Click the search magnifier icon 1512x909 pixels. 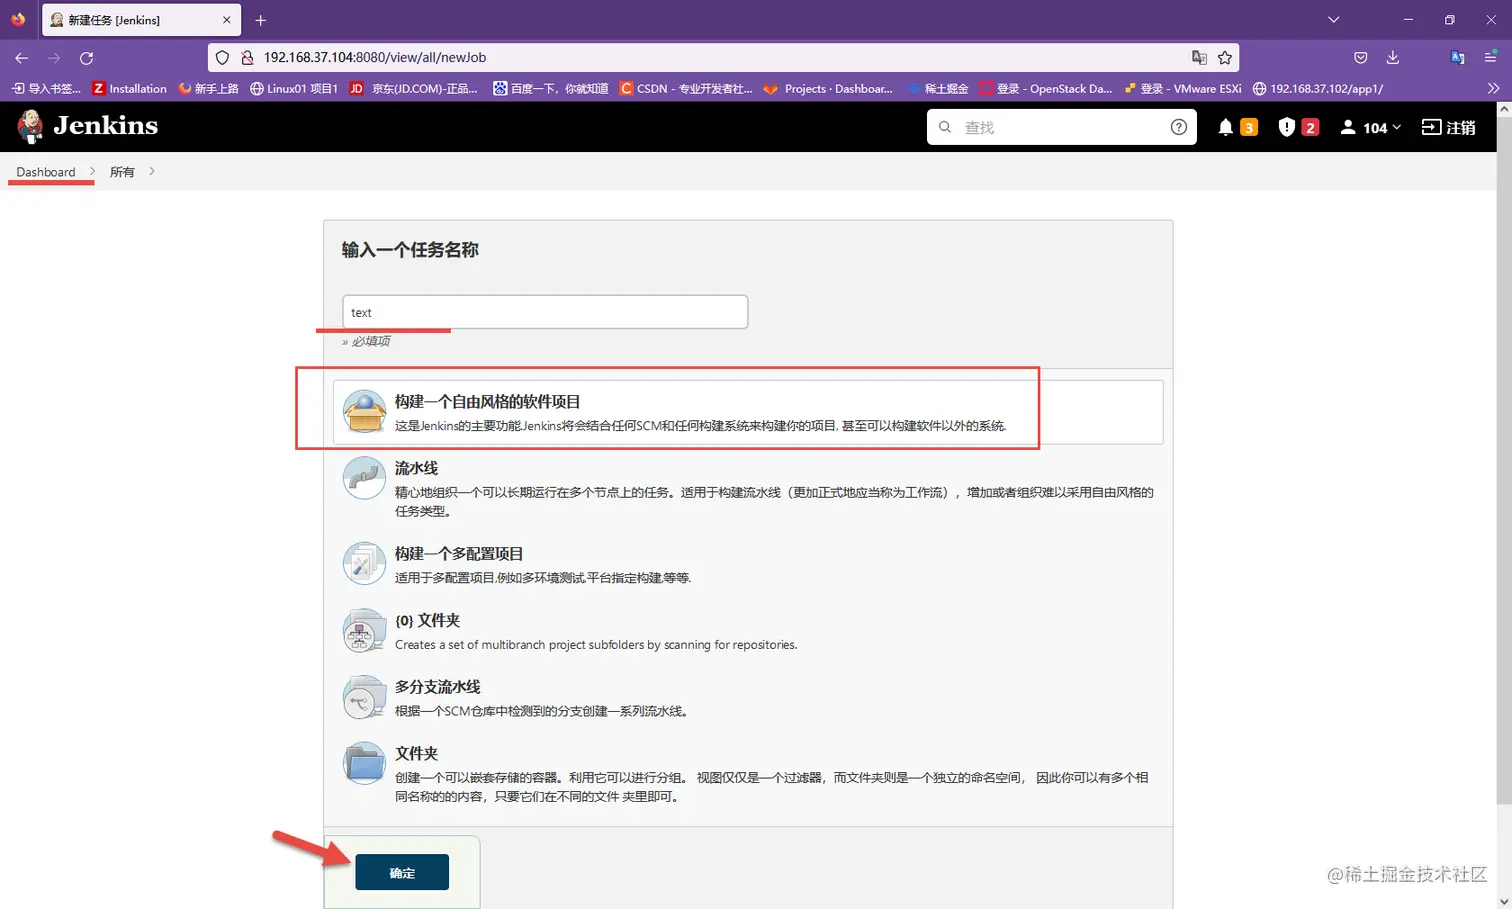(944, 127)
